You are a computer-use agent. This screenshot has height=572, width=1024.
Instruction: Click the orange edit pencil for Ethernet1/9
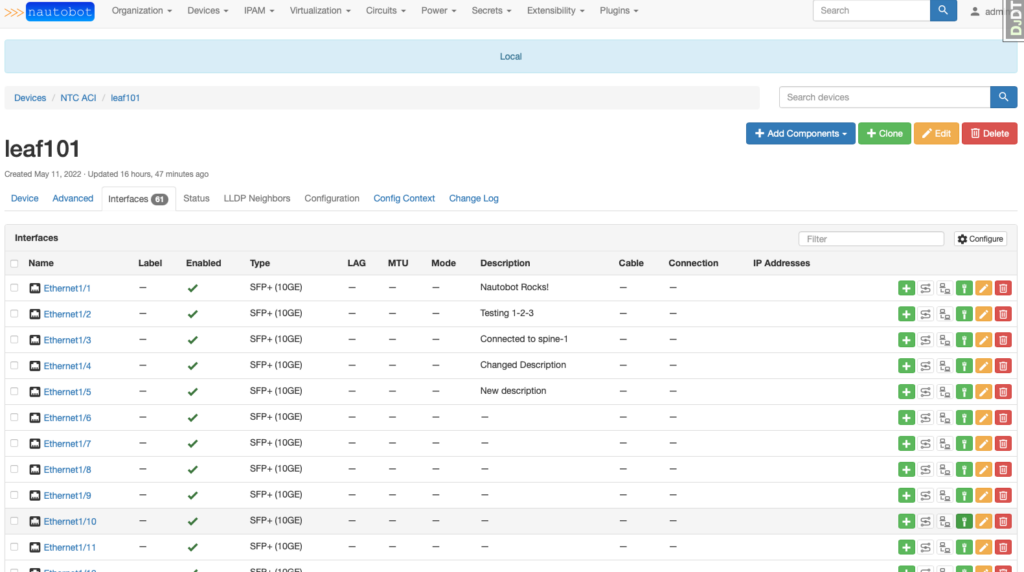[984, 496]
